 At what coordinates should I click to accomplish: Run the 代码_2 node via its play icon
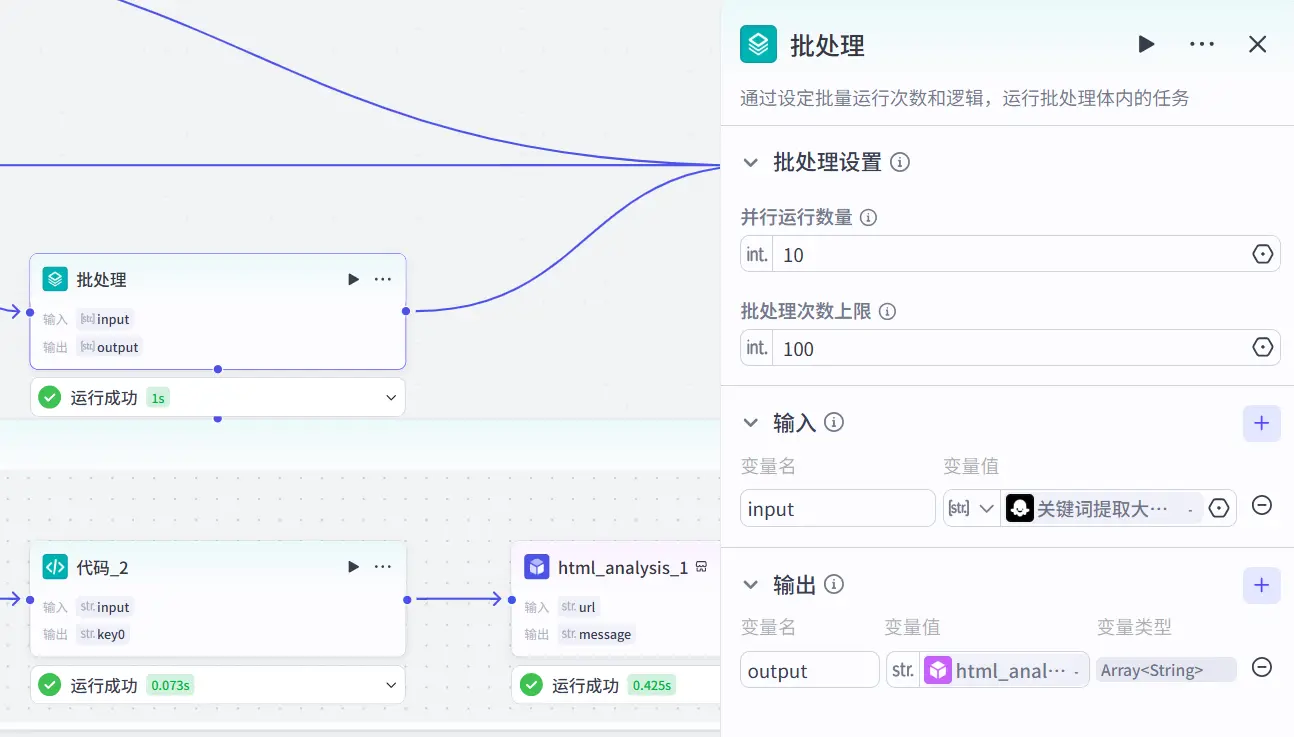click(x=353, y=566)
